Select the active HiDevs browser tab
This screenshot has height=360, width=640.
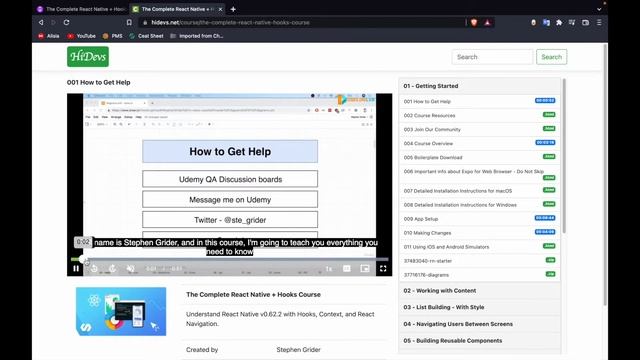176,9
